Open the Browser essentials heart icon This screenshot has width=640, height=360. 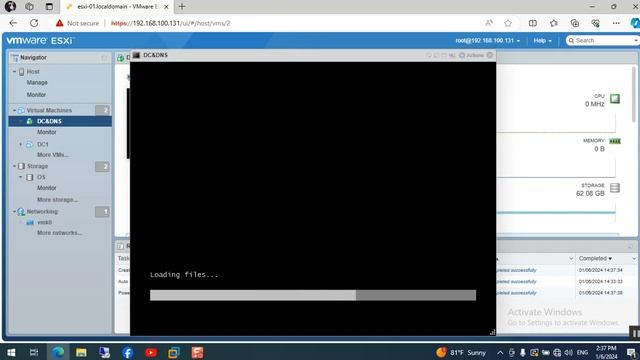(x=596, y=23)
